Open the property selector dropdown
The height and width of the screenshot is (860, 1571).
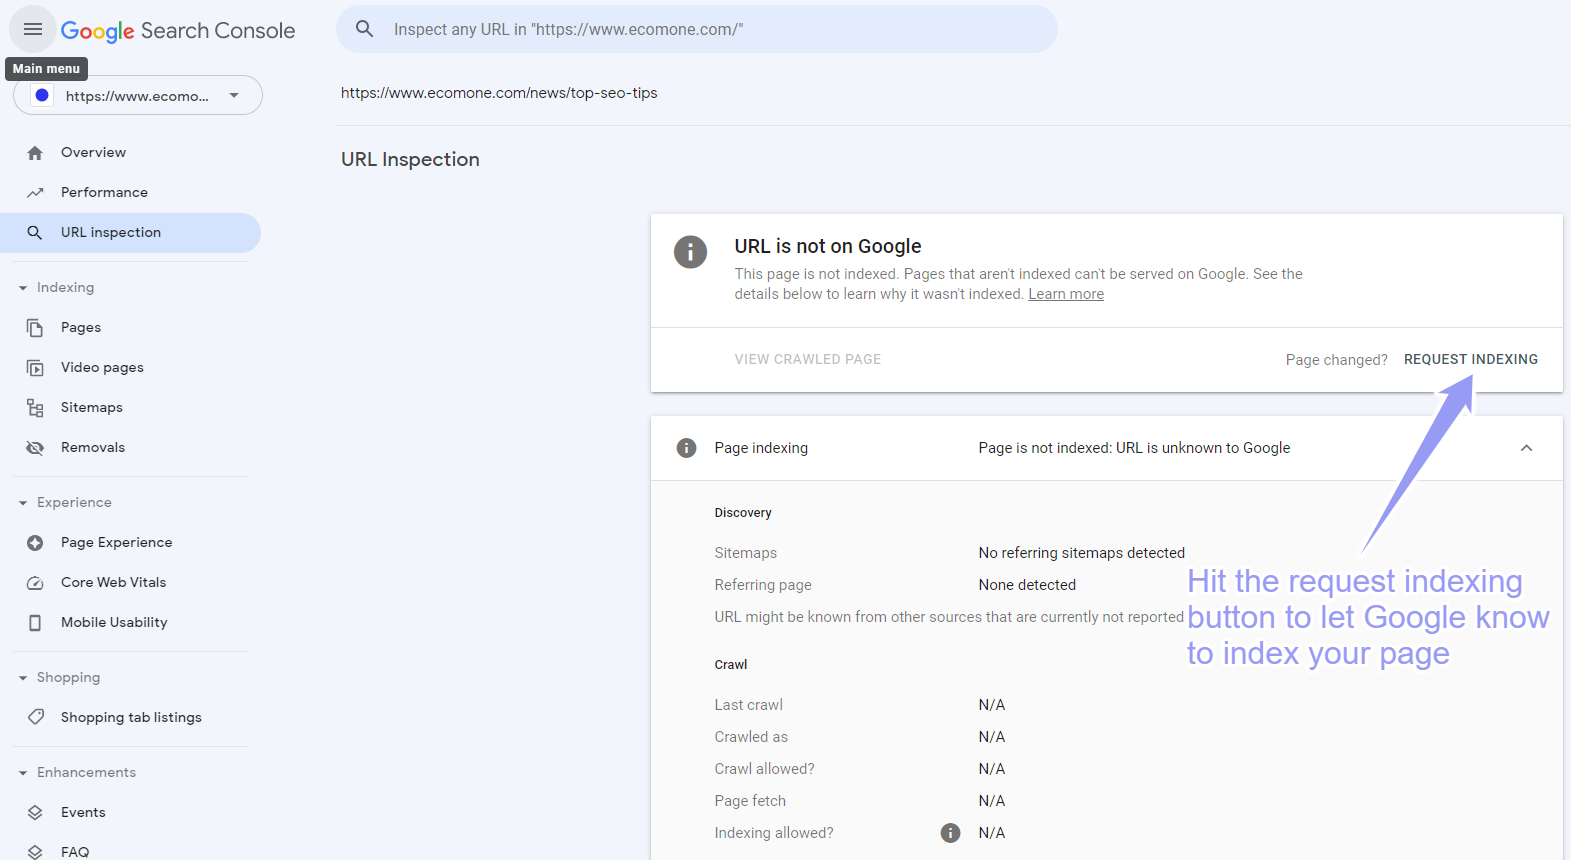pos(138,96)
